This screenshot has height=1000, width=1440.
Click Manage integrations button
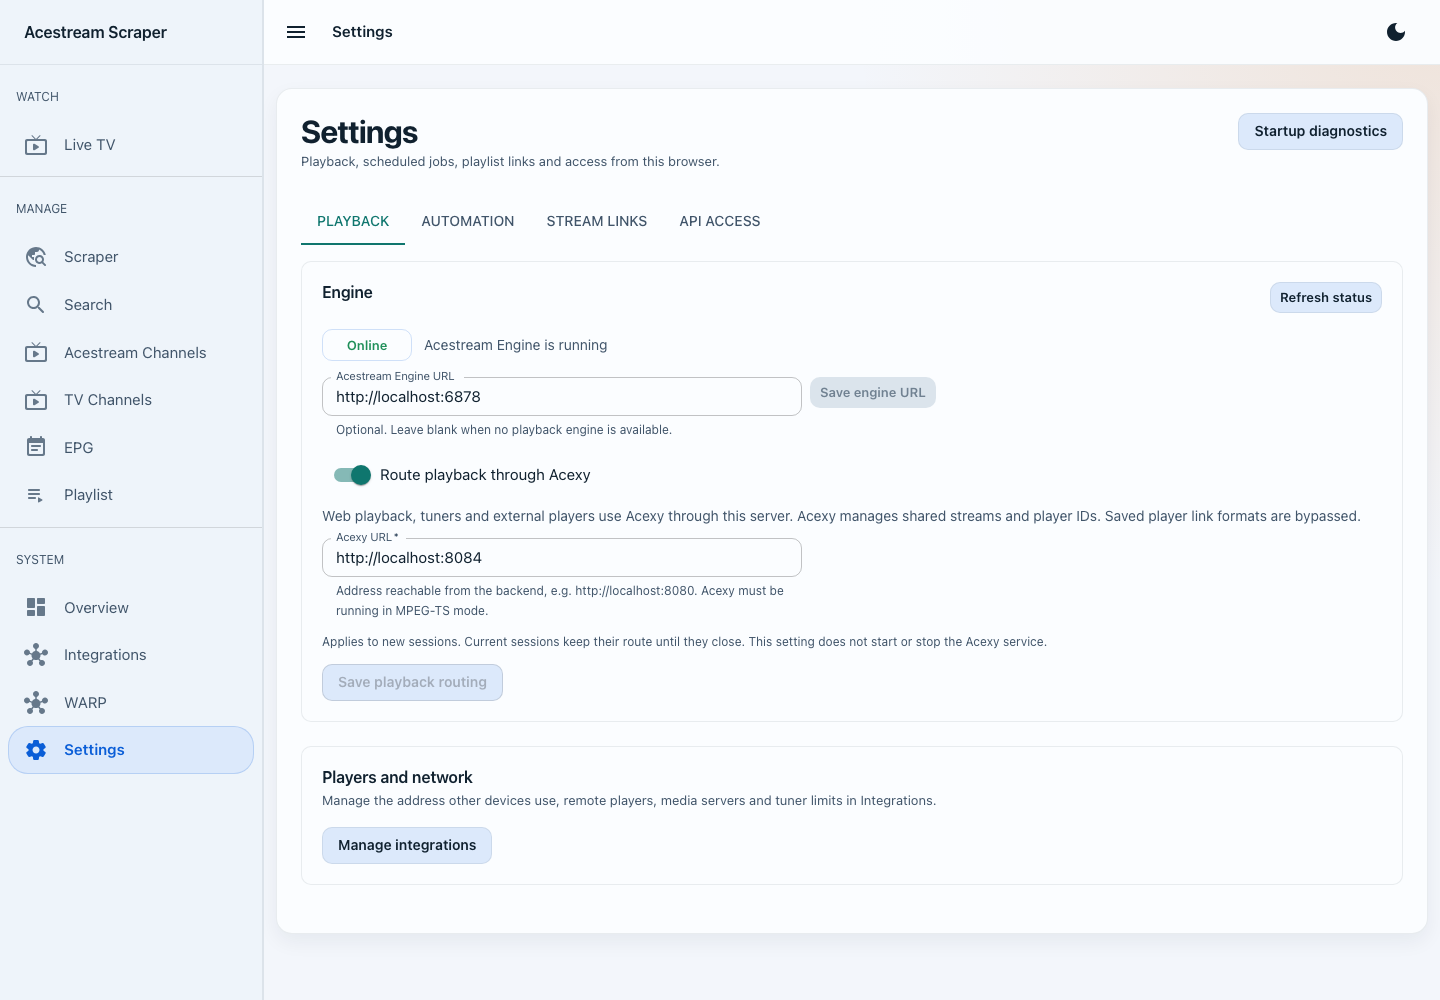pyautogui.click(x=407, y=845)
